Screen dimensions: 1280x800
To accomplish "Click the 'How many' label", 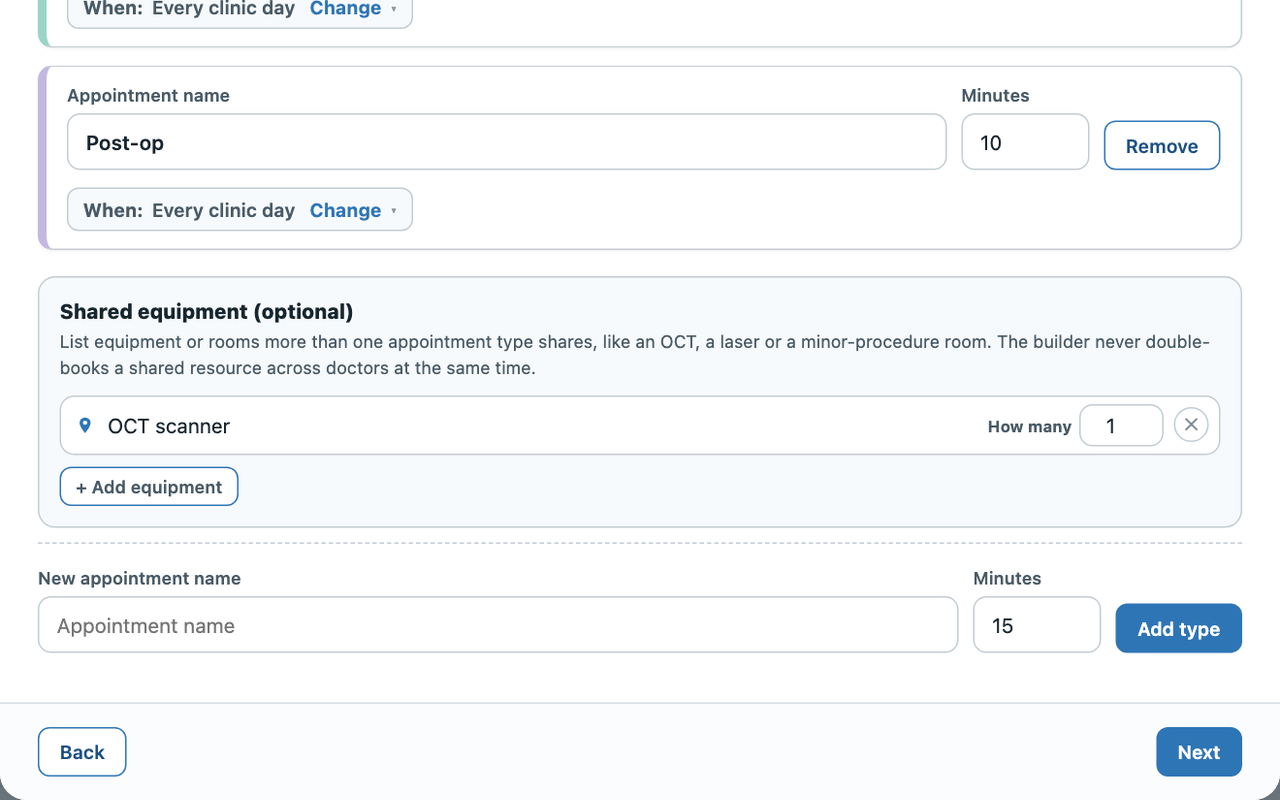I will 1029,426.
